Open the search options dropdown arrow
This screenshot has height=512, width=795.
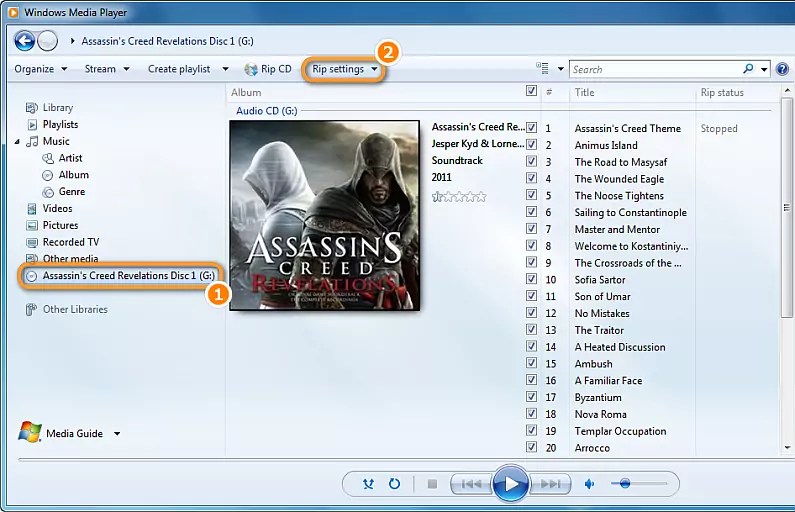click(764, 69)
